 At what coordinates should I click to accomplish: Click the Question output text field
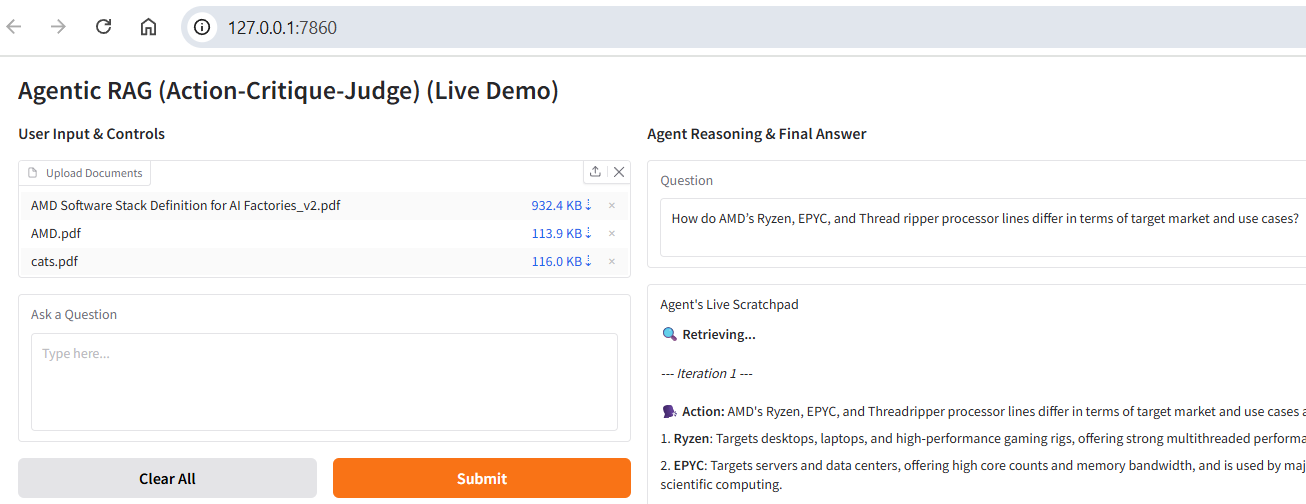(x=984, y=219)
